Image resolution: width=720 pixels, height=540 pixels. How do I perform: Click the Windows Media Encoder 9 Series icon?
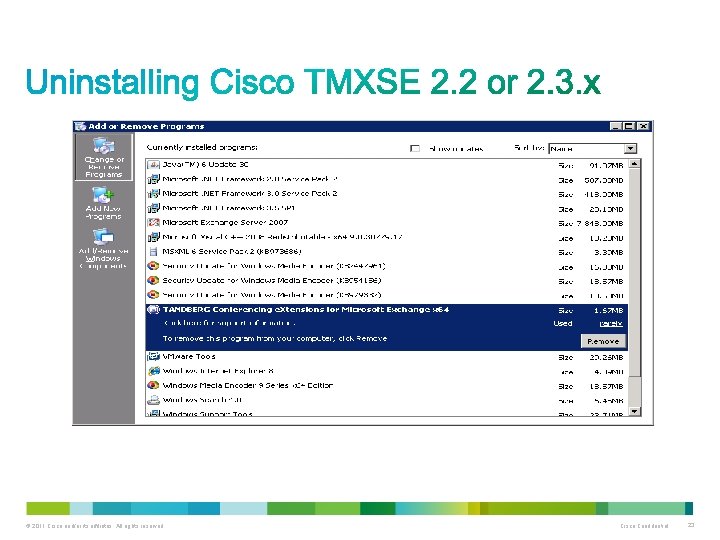153,385
